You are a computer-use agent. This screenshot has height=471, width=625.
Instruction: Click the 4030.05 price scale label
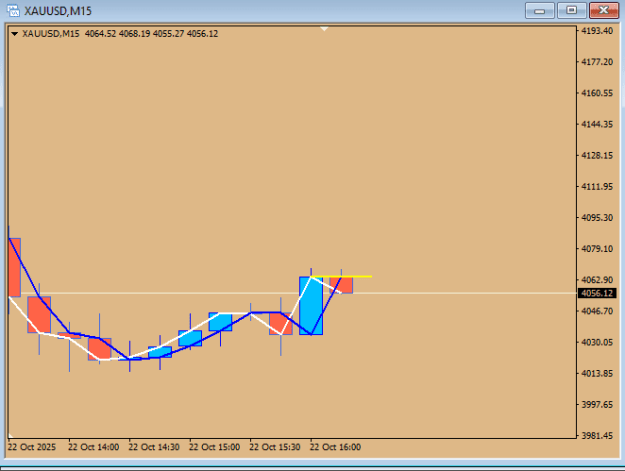click(597, 342)
